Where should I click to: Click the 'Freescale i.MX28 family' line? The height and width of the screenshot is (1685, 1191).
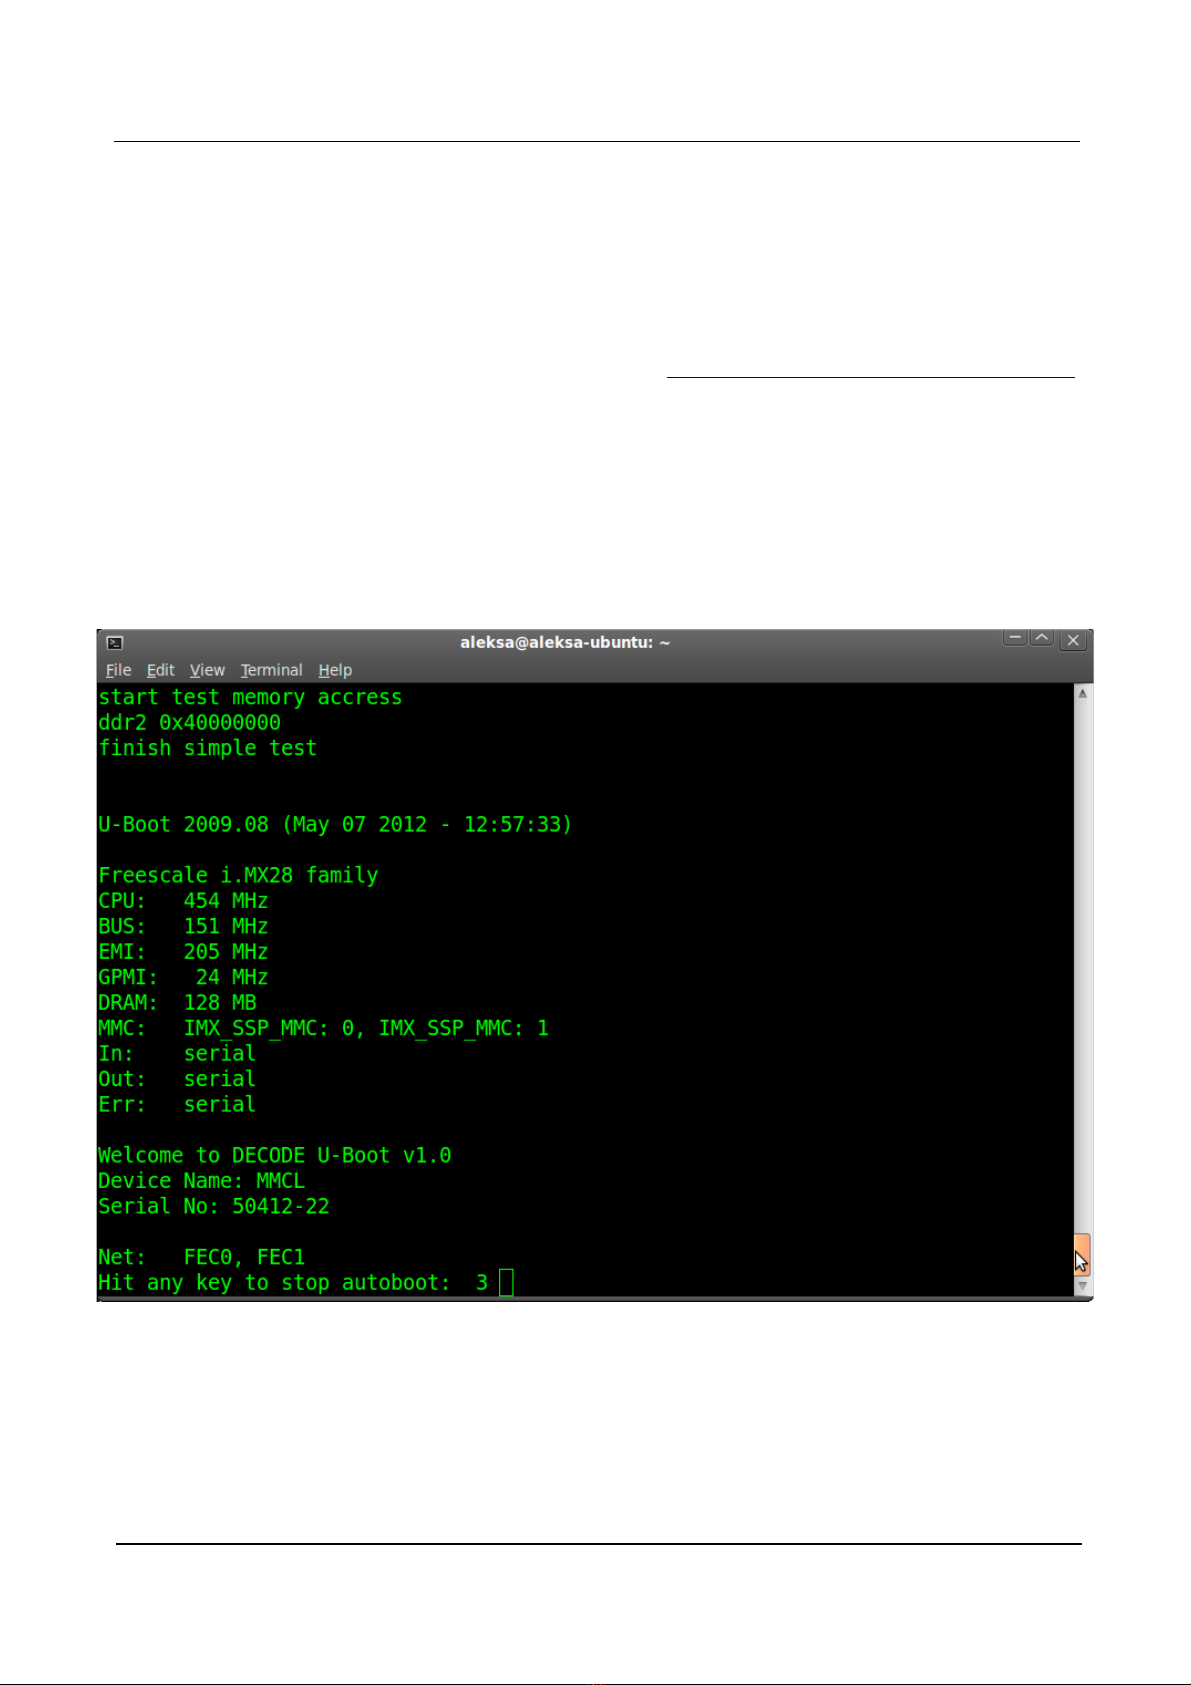tap(238, 876)
